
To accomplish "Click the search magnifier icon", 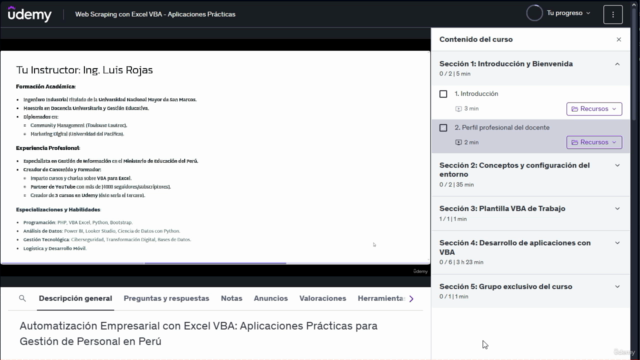I will point(22,298).
